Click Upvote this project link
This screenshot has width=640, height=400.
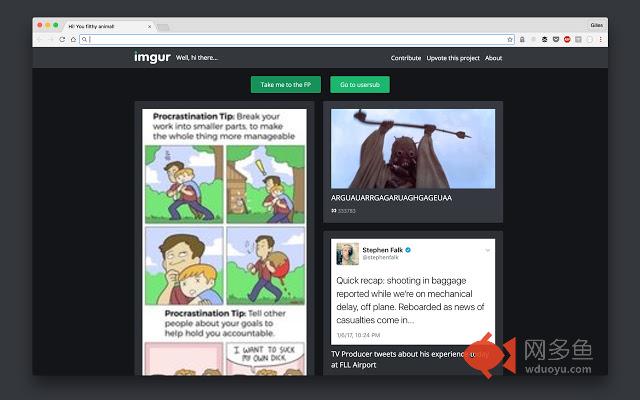coord(453,58)
